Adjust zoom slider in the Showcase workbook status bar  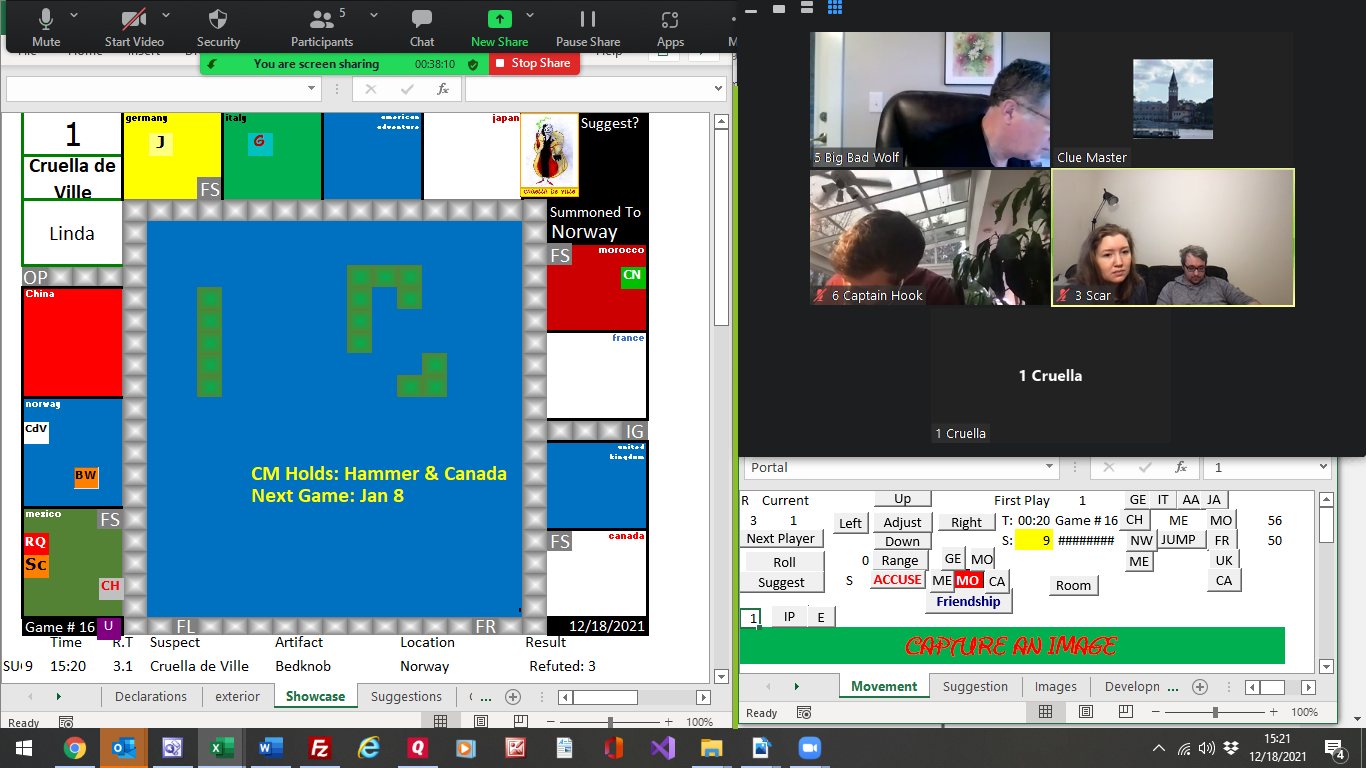(x=610, y=722)
